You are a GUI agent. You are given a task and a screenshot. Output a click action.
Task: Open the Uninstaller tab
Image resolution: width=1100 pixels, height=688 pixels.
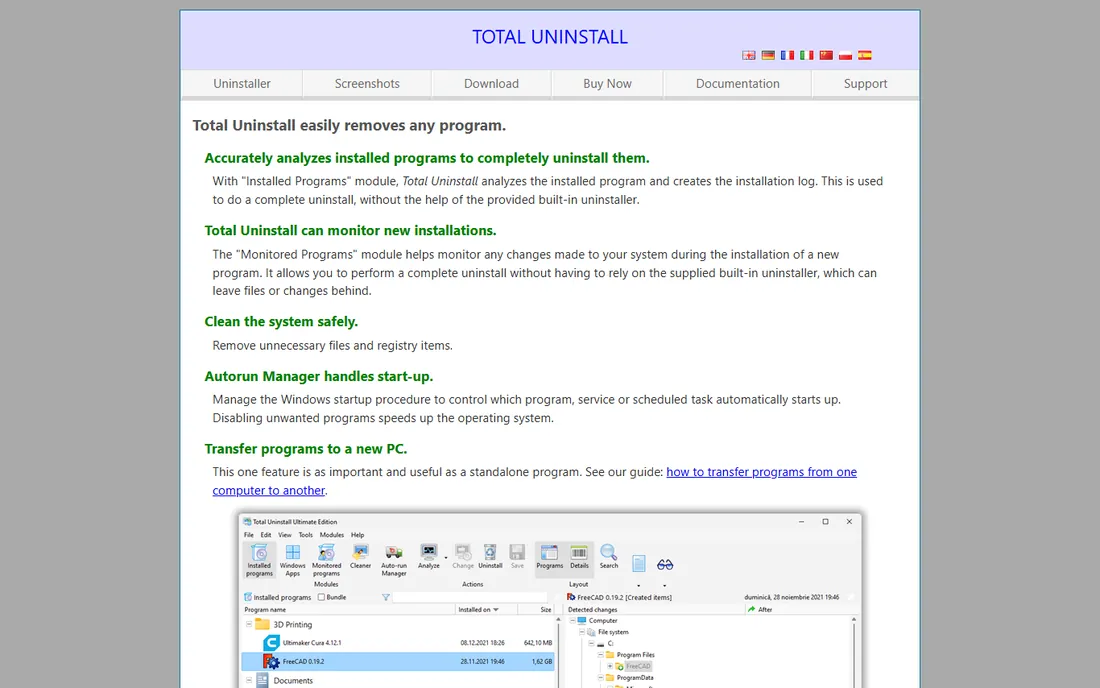pos(242,83)
